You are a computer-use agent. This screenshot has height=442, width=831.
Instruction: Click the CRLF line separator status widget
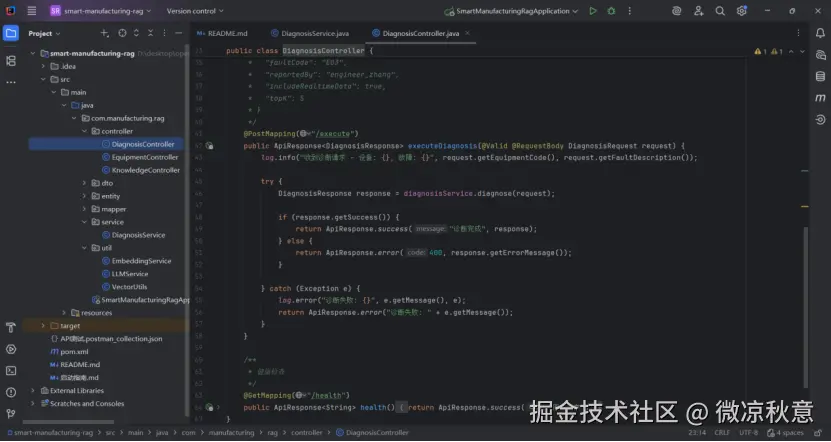coord(722,432)
